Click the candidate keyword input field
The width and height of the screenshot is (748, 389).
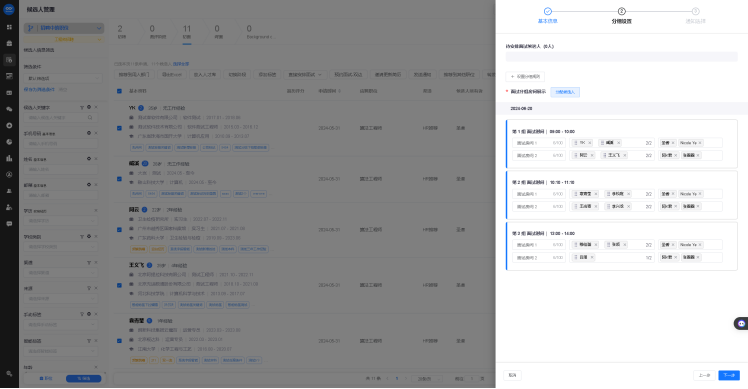tap(61, 117)
